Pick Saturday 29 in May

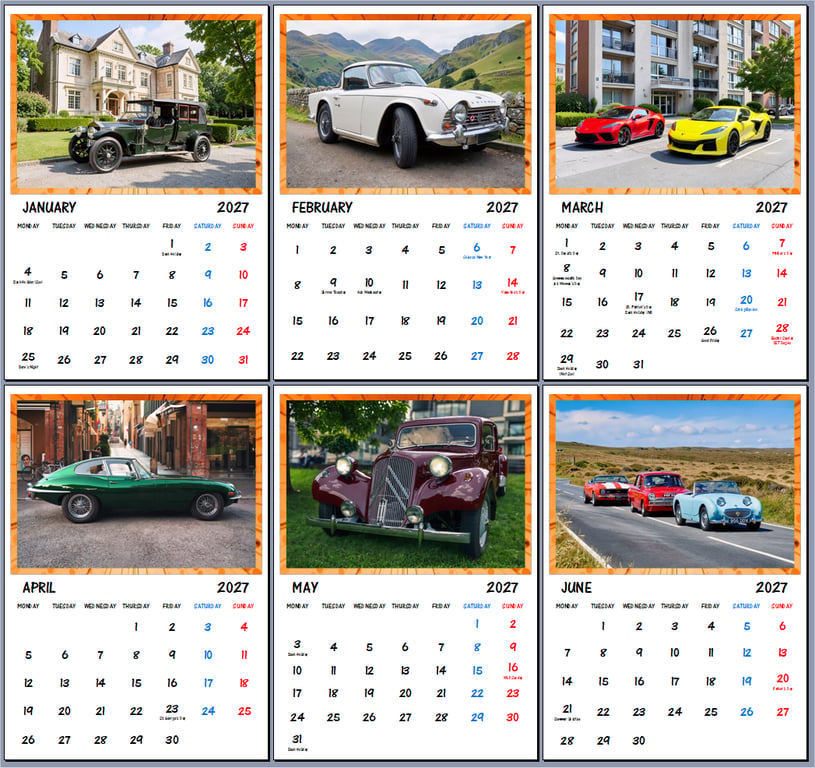(x=477, y=717)
